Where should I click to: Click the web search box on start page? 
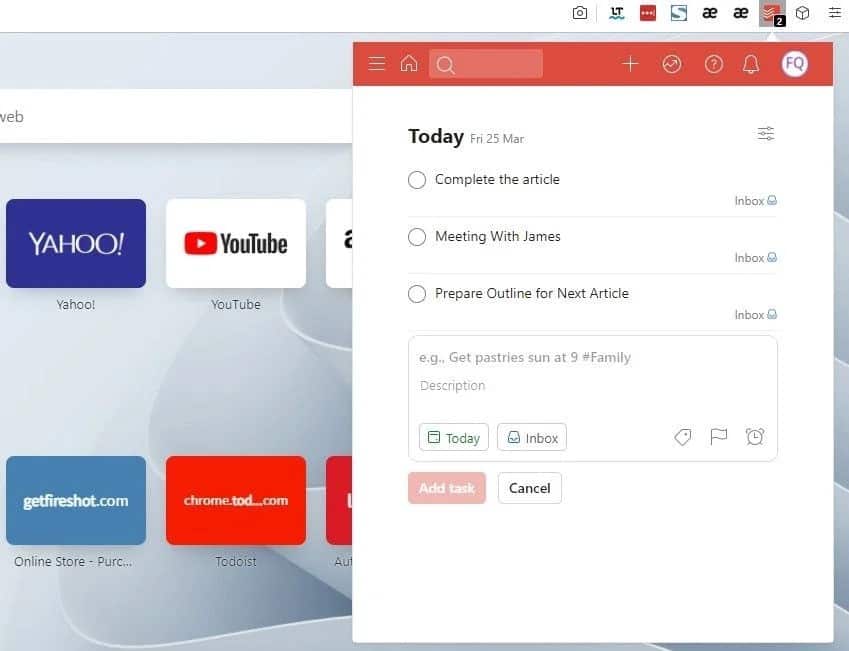pyautogui.click(x=176, y=116)
